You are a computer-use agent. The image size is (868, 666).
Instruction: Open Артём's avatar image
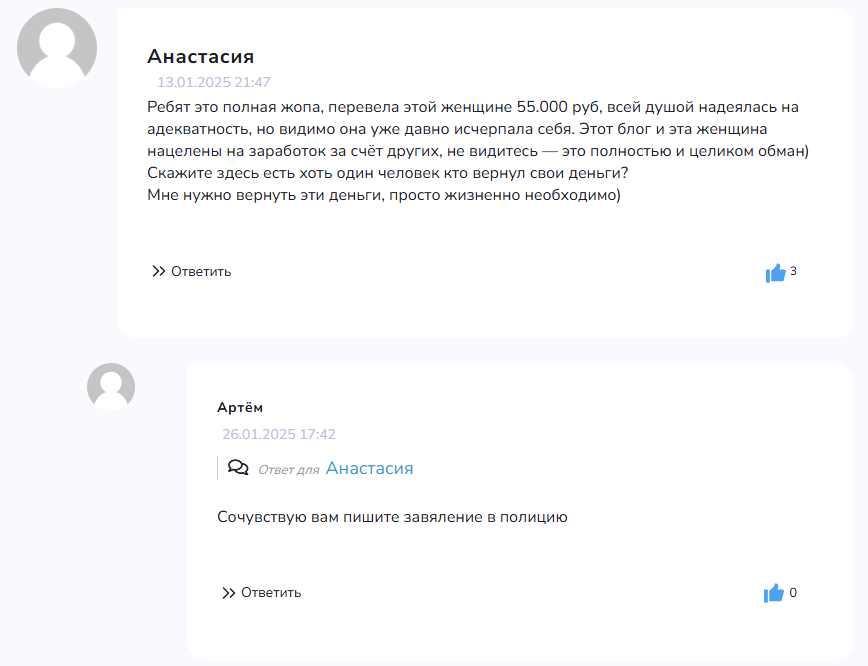(x=111, y=387)
